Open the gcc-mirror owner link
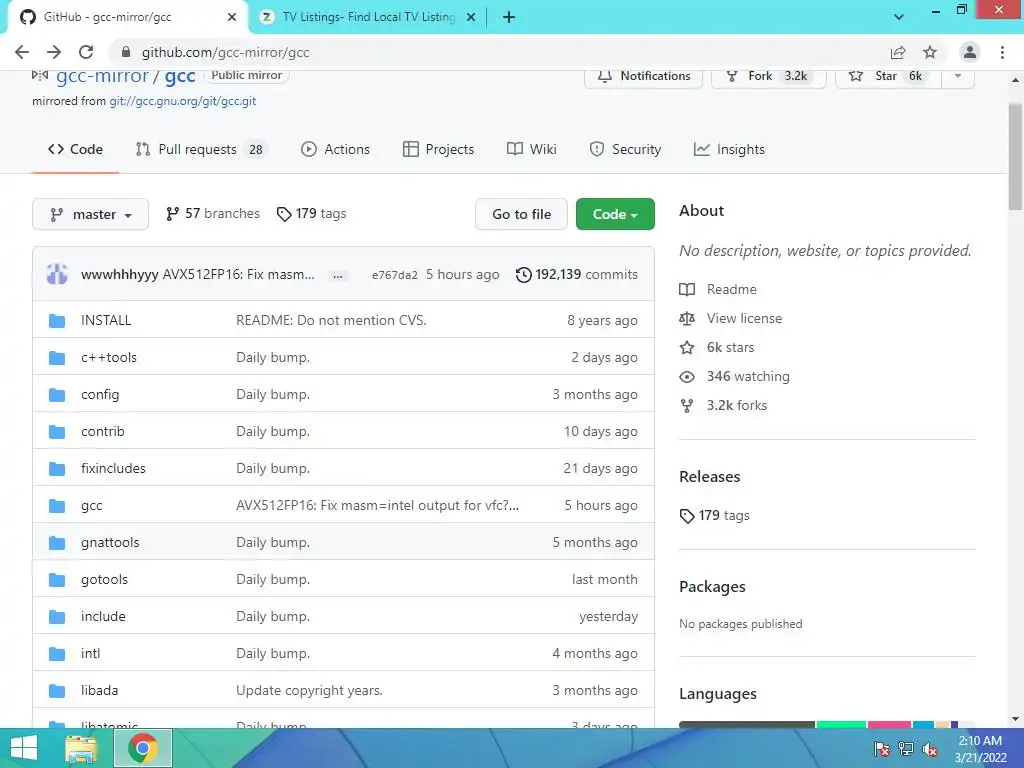This screenshot has width=1024, height=768. pos(103,76)
